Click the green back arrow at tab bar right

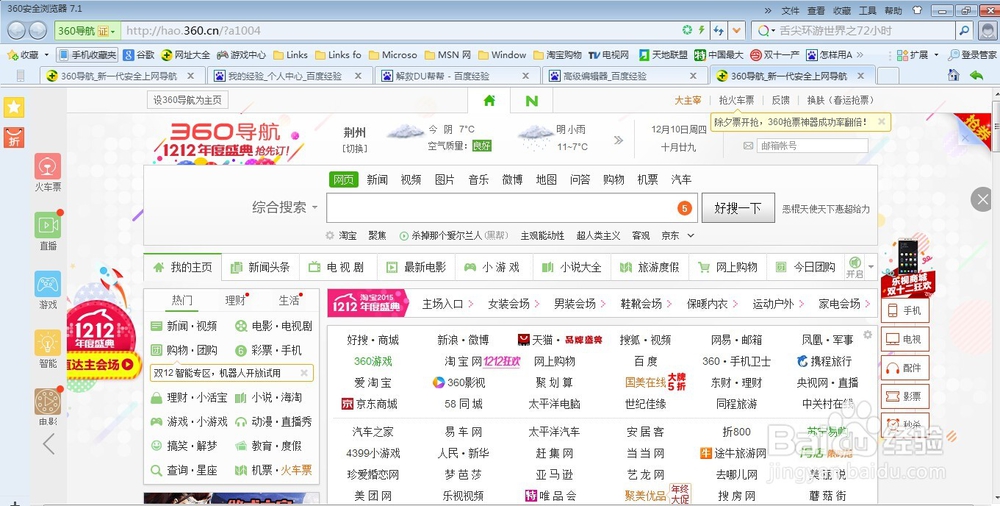click(x=976, y=75)
